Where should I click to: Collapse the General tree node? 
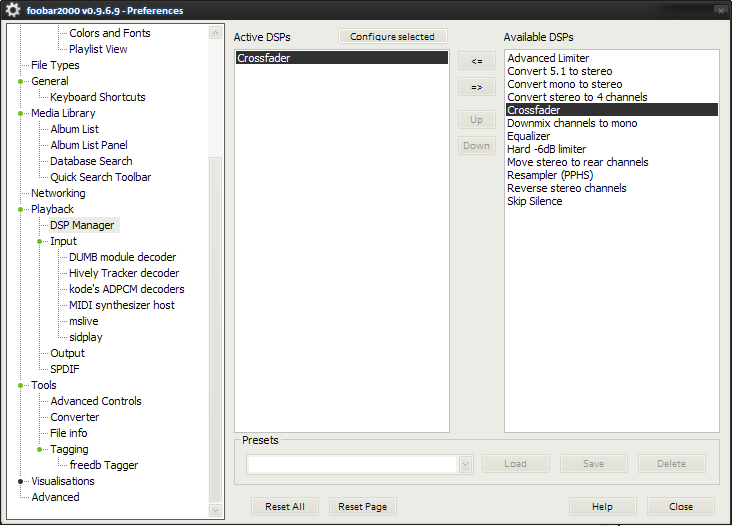pyautogui.click(x=21, y=82)
